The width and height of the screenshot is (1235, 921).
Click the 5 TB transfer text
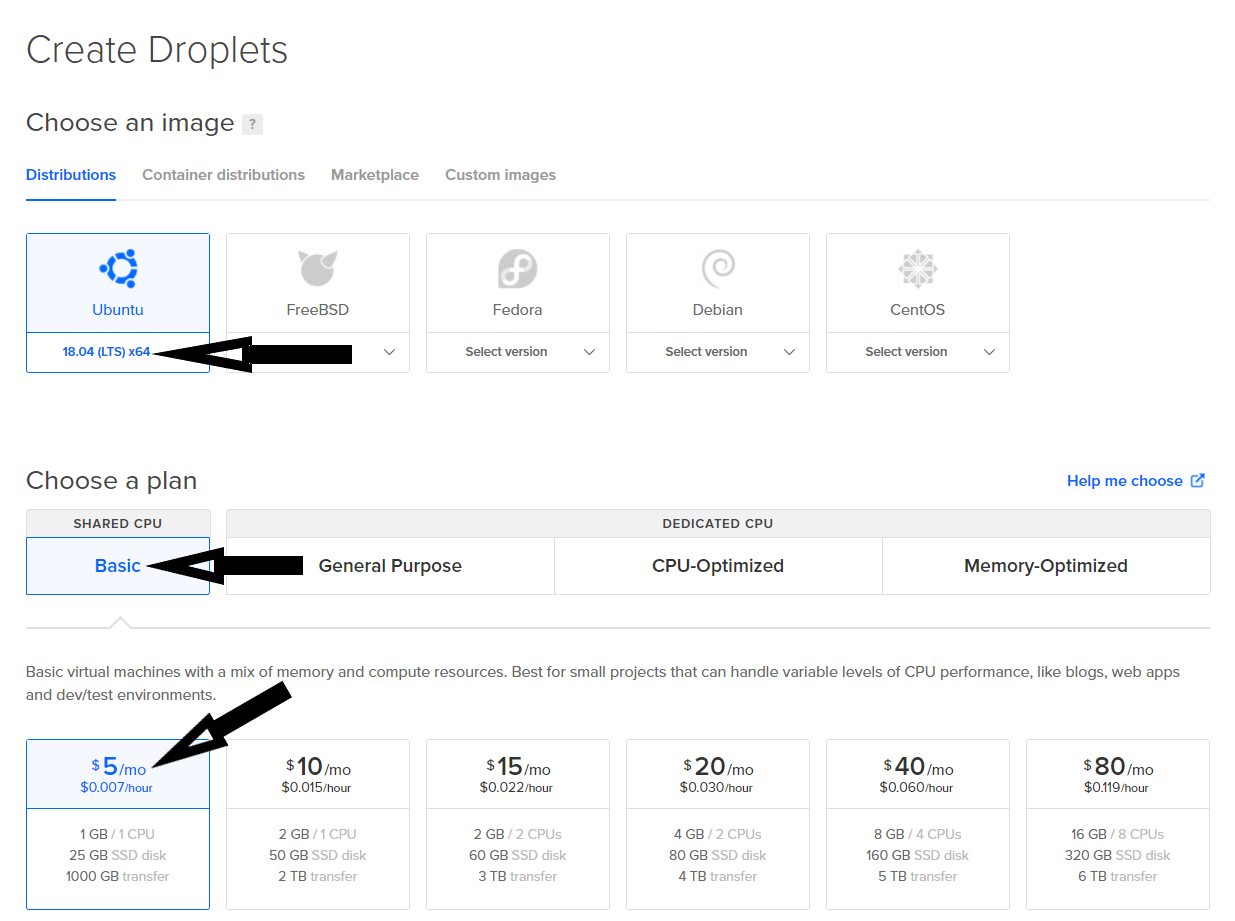918,876
